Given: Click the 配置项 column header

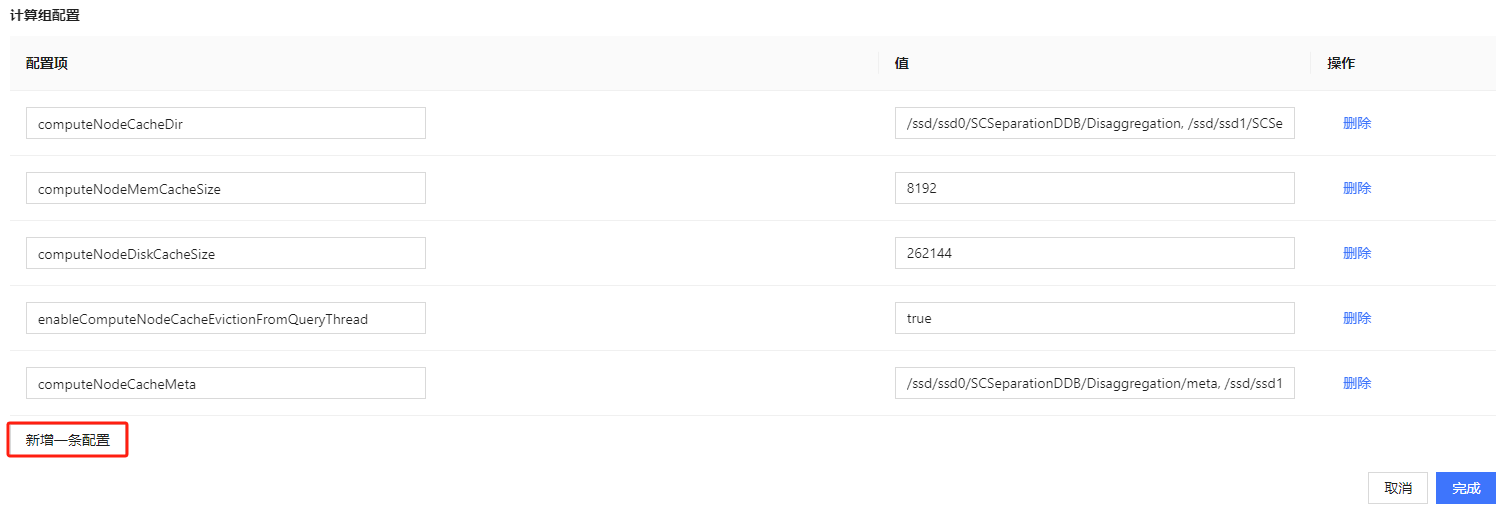Looking at the screenshot, I should (47, 63).
